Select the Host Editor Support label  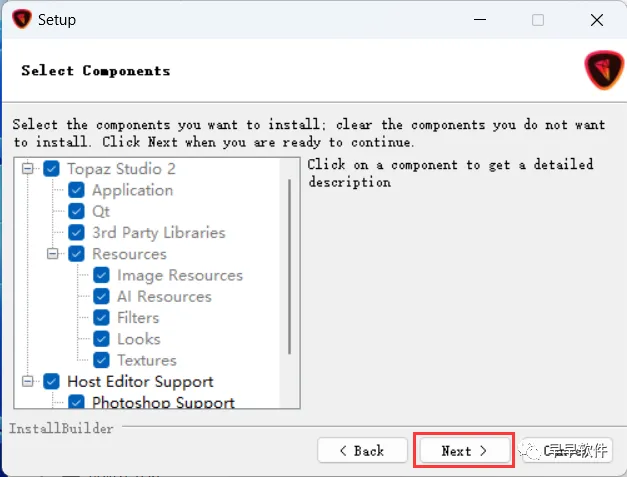pos(140,381)
